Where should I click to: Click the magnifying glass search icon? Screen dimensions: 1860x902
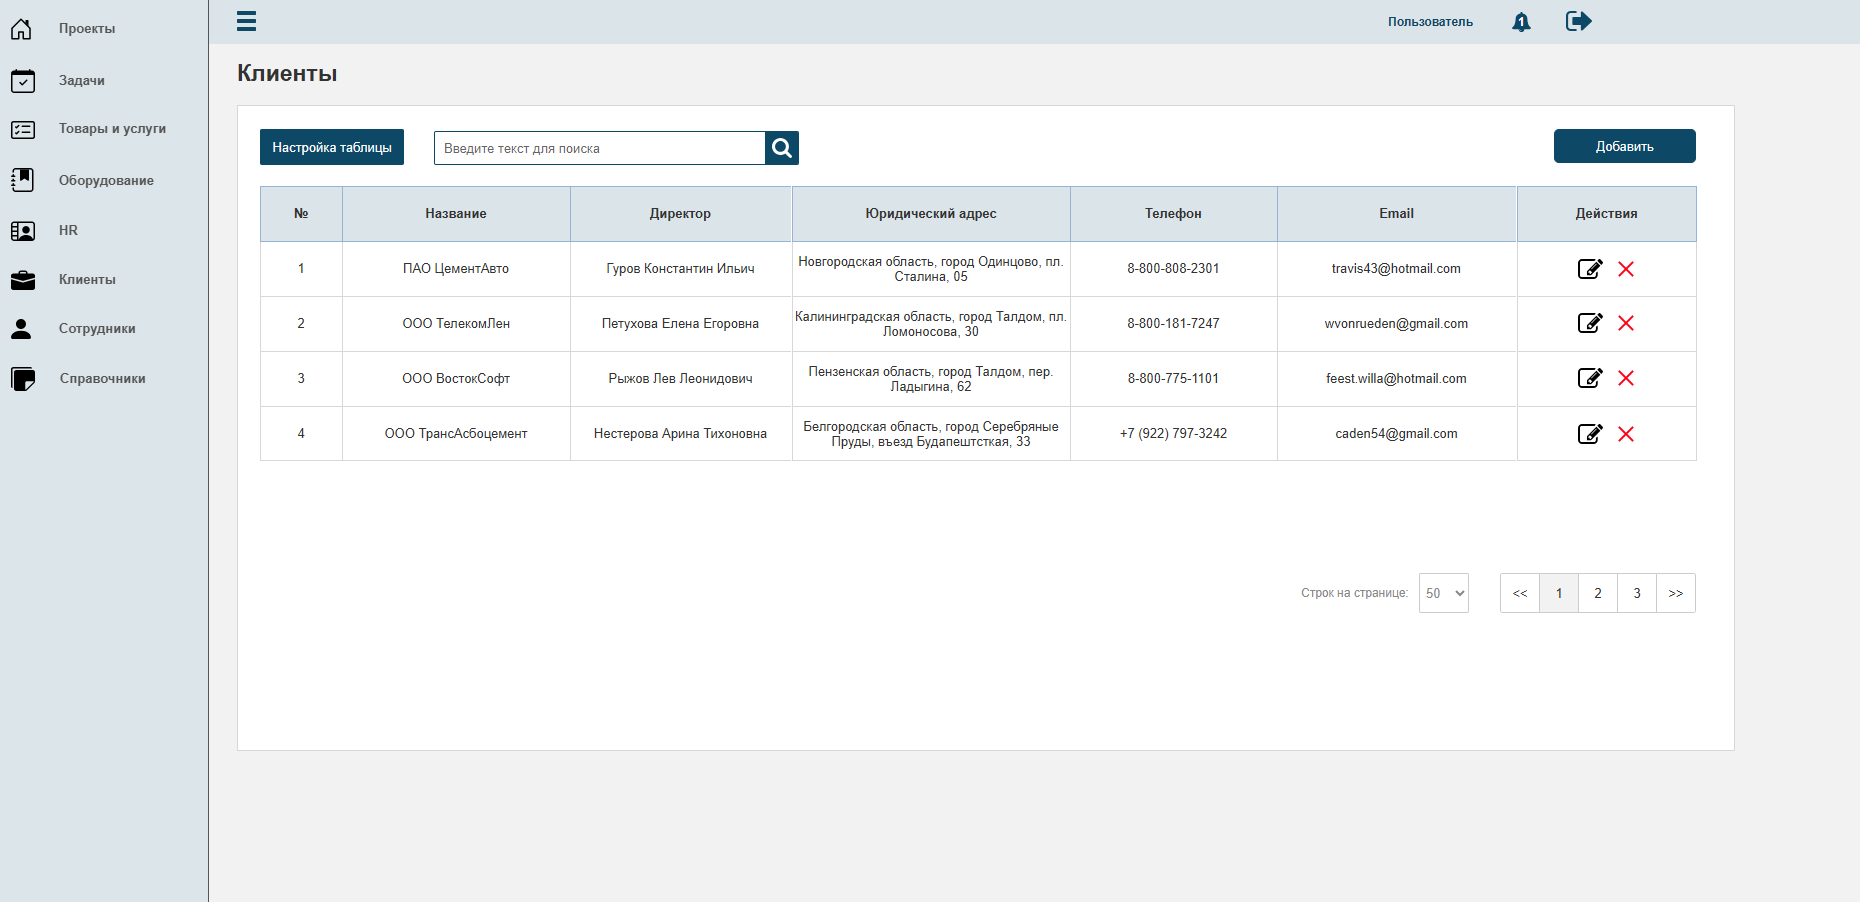click(x=782, y=148)
